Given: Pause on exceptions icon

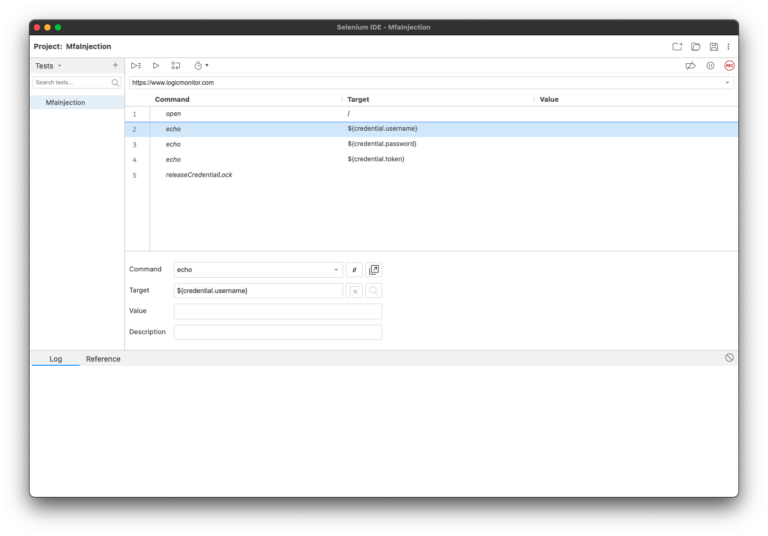Looking at the screenshot, I should [x=710, y=66].
